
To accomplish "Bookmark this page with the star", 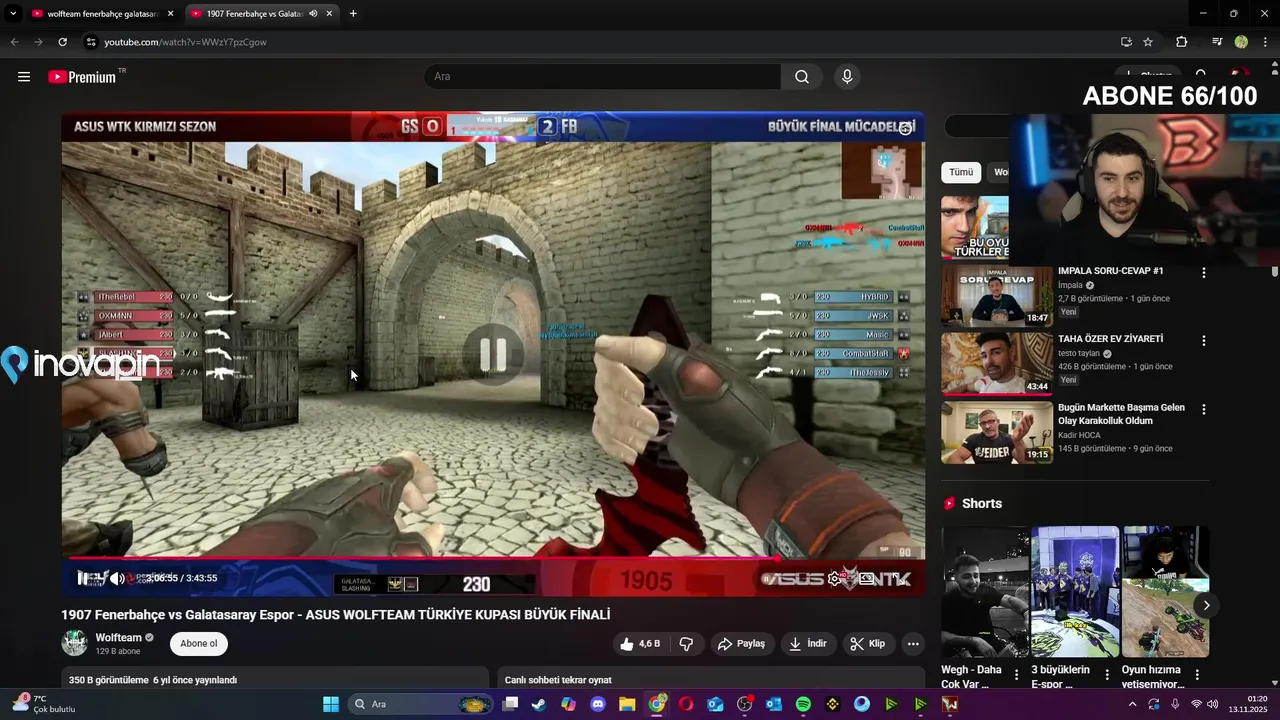I will tap(1148, 42).
